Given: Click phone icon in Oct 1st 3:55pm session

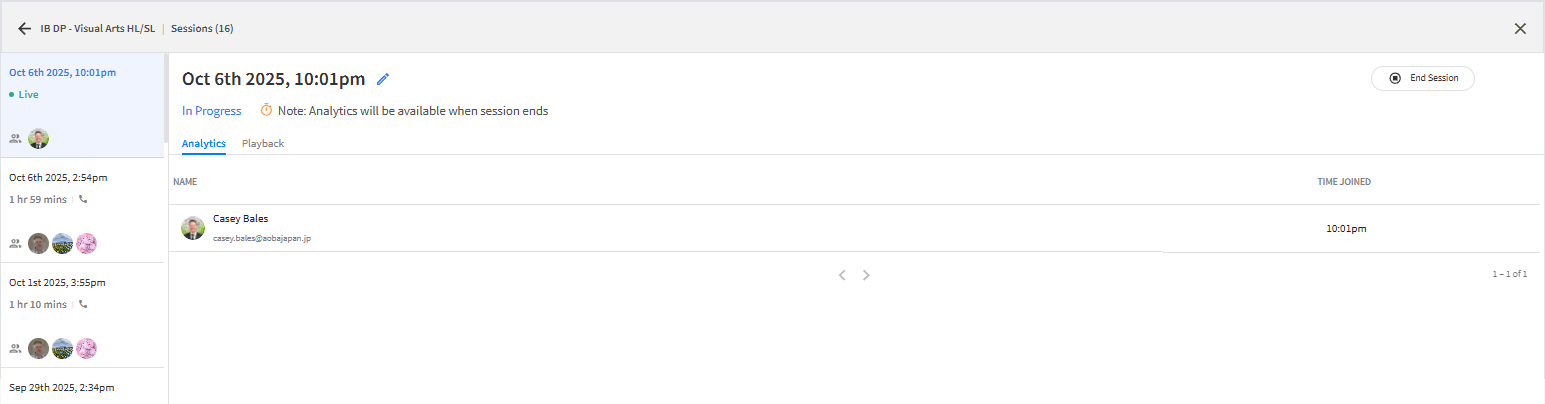Looking at the screenshot, I should 83,304.
